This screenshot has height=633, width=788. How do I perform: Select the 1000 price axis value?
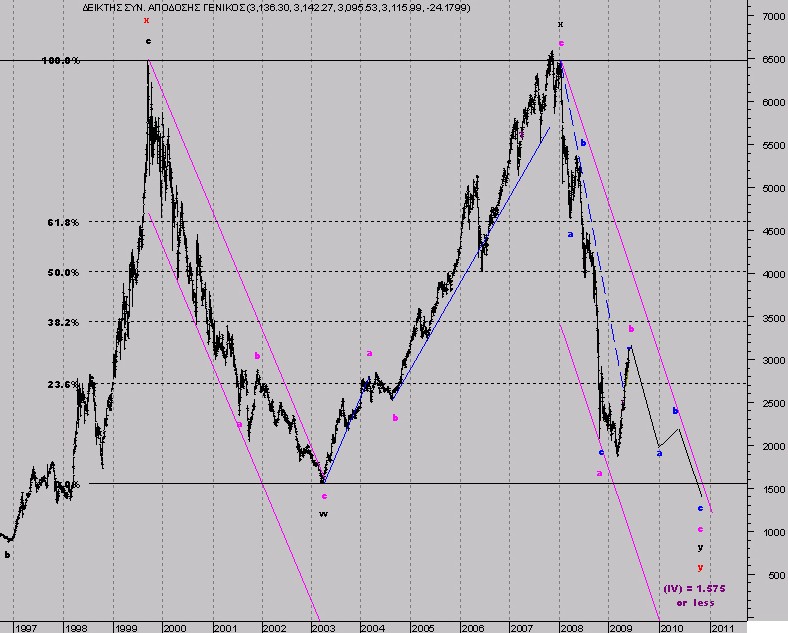pos(774,532)
